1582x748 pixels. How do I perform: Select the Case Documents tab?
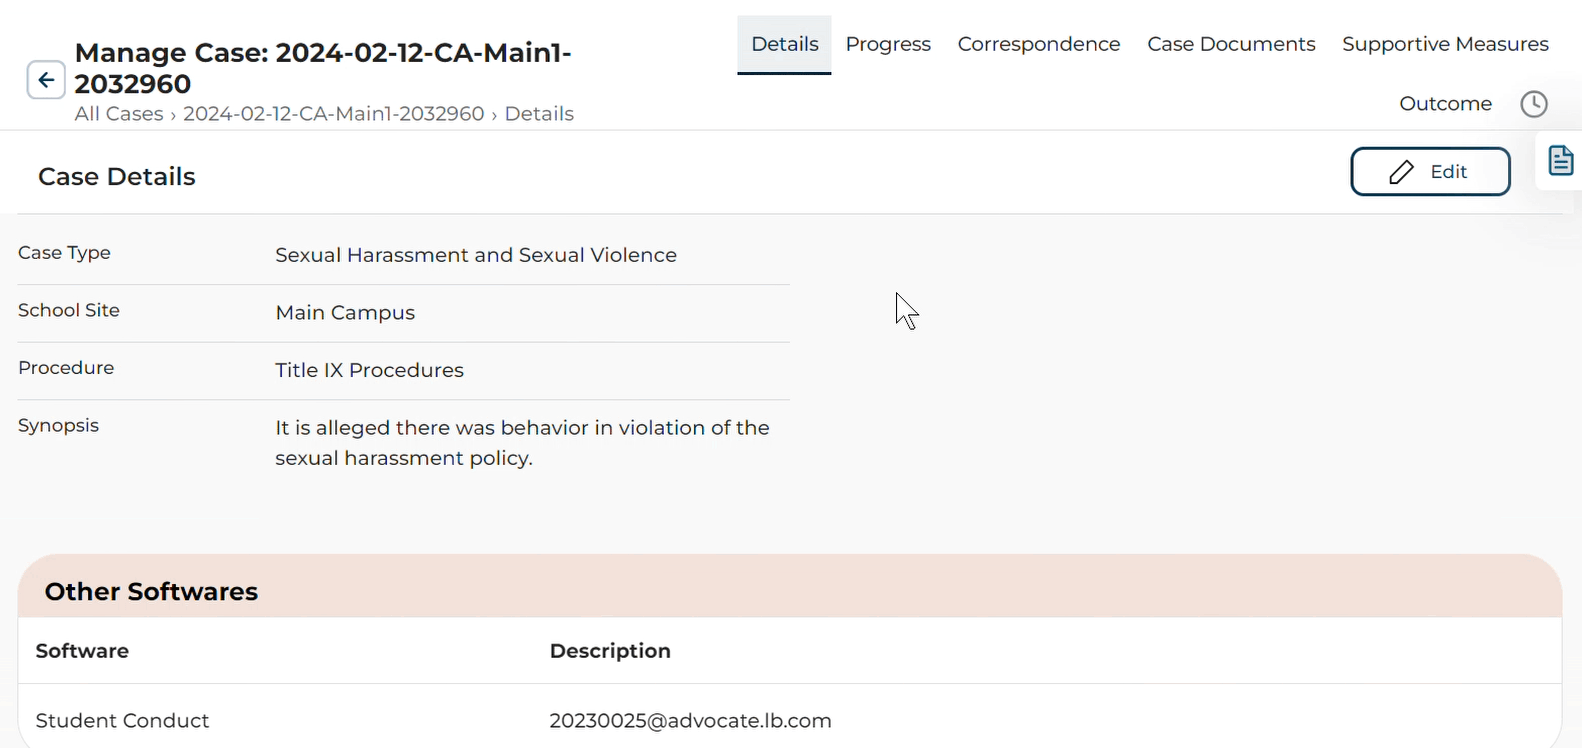click(x=1231, y=44)
